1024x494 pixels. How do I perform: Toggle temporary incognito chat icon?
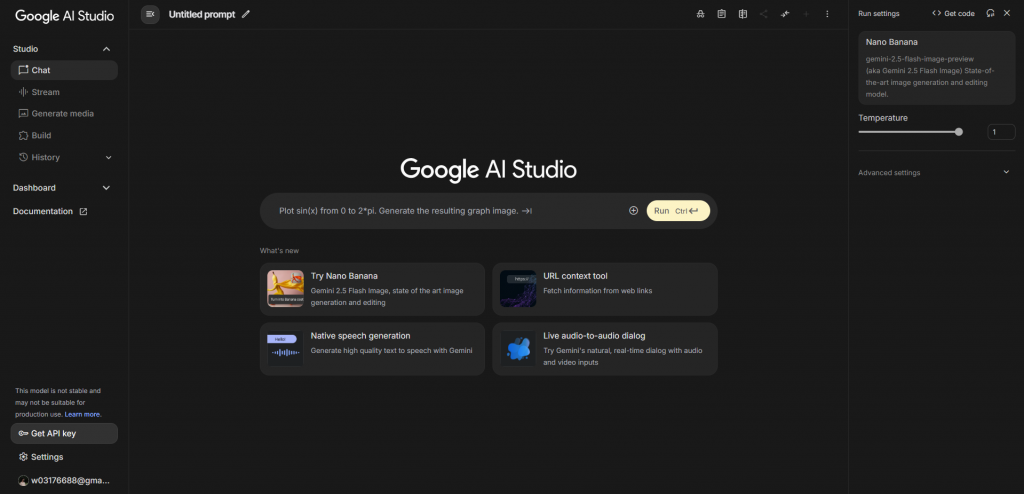pyautogui.click(x=700, y=14)
